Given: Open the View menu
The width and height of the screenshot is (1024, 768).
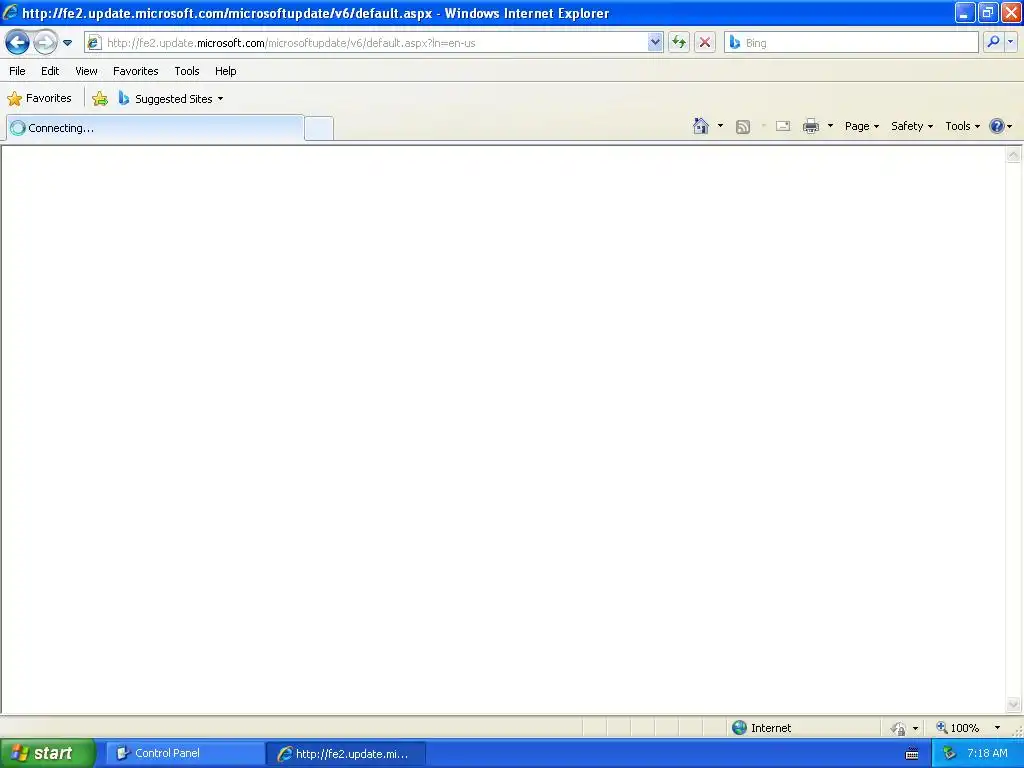Looking at the screenshot, I should tap(86, 71).
